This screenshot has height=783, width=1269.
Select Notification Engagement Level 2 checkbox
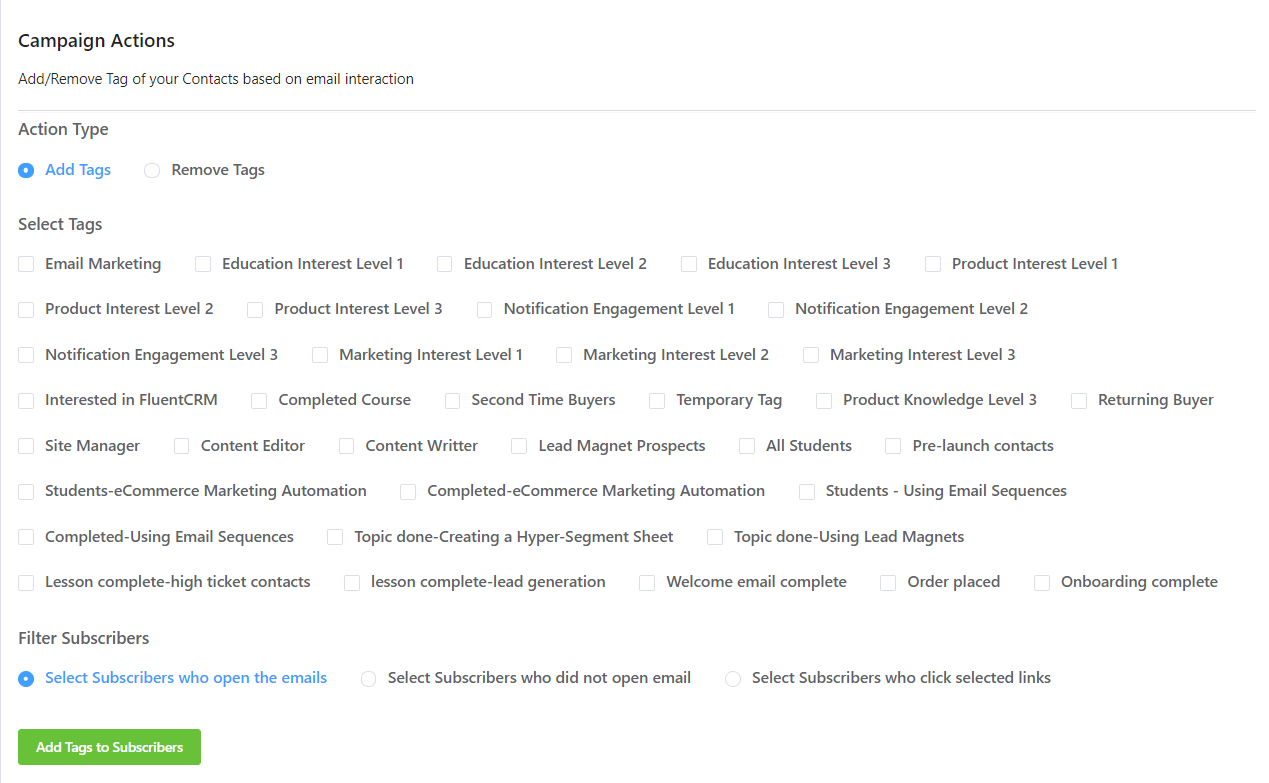pyautogui.click(x=776, y=310)
